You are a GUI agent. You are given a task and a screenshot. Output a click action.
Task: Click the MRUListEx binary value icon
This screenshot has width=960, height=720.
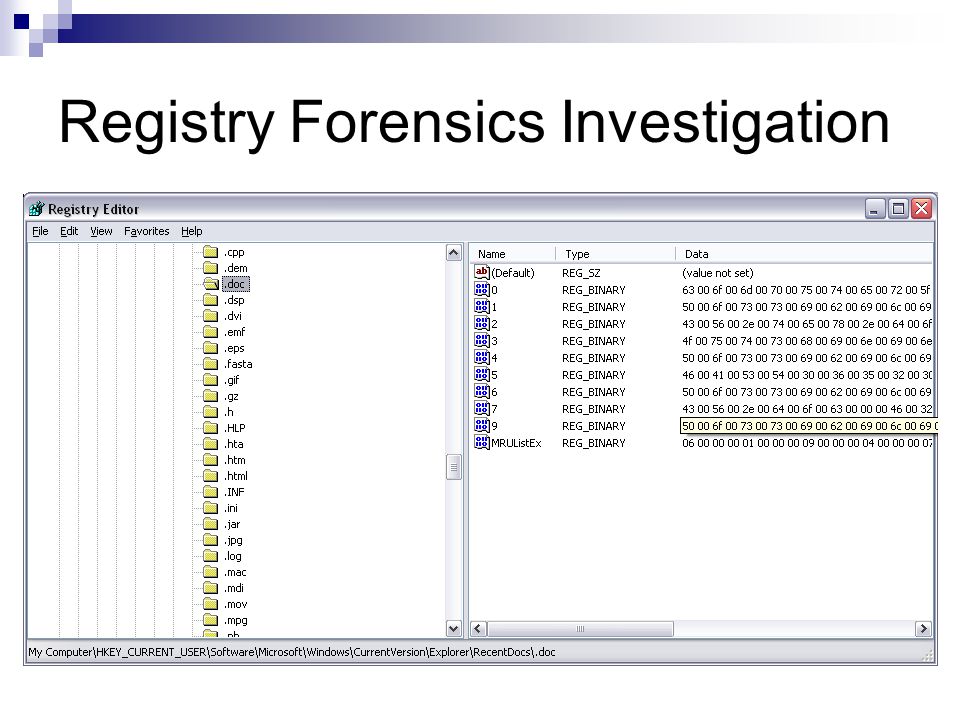[482, 442]
